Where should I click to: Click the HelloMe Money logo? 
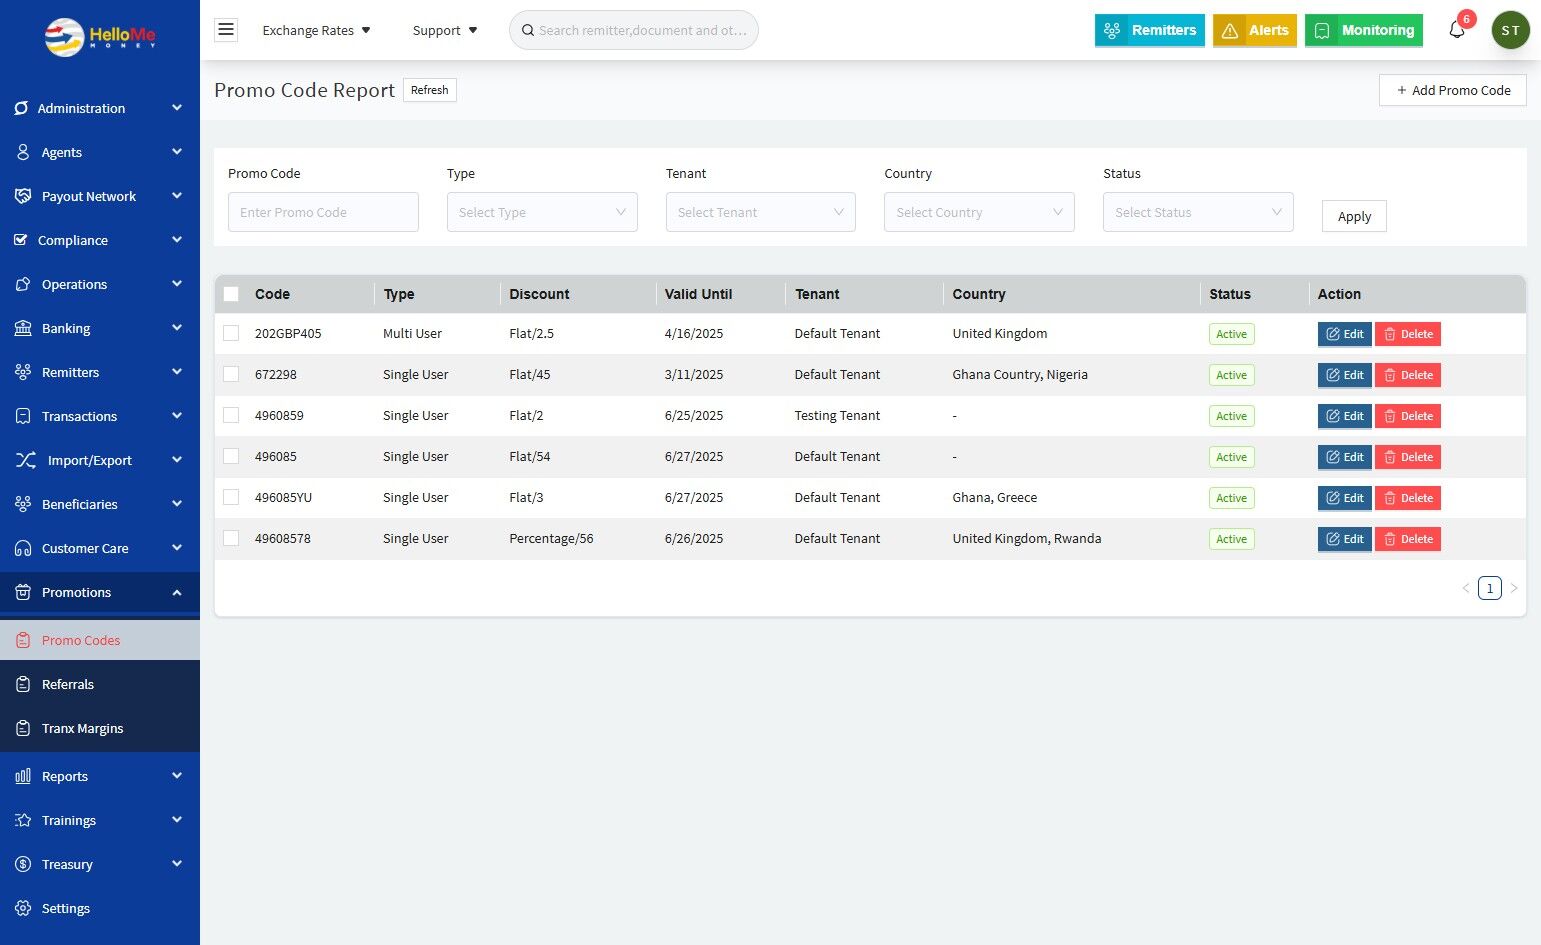tap(100, 37)
